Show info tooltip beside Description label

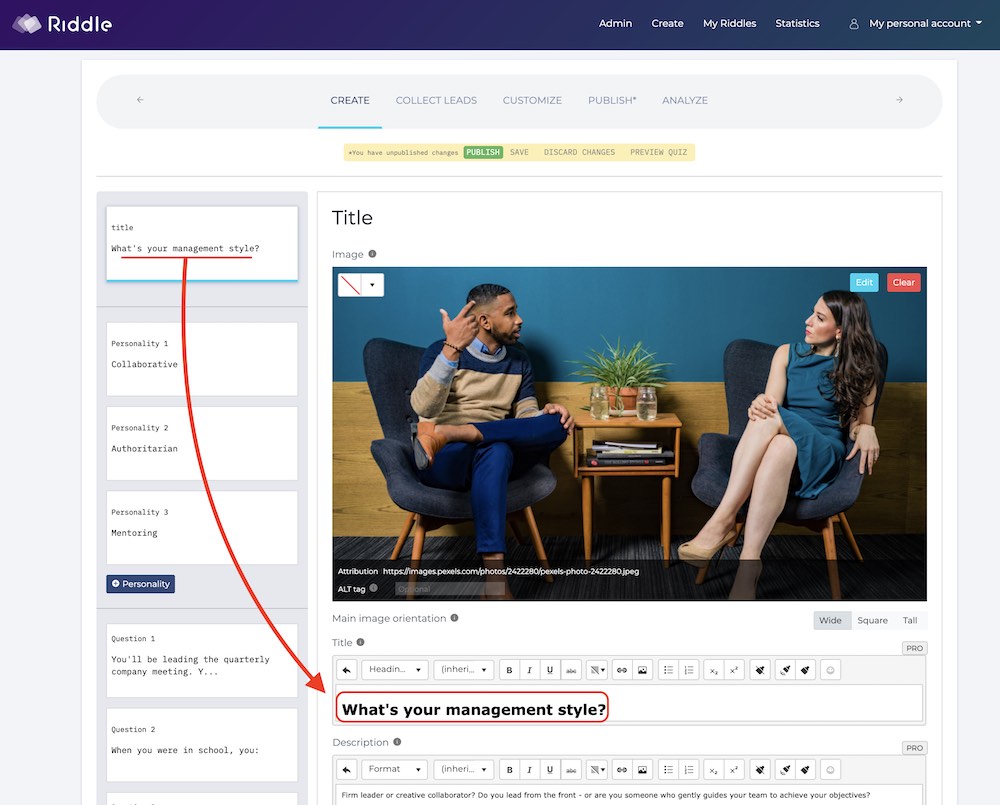point(397,742)
